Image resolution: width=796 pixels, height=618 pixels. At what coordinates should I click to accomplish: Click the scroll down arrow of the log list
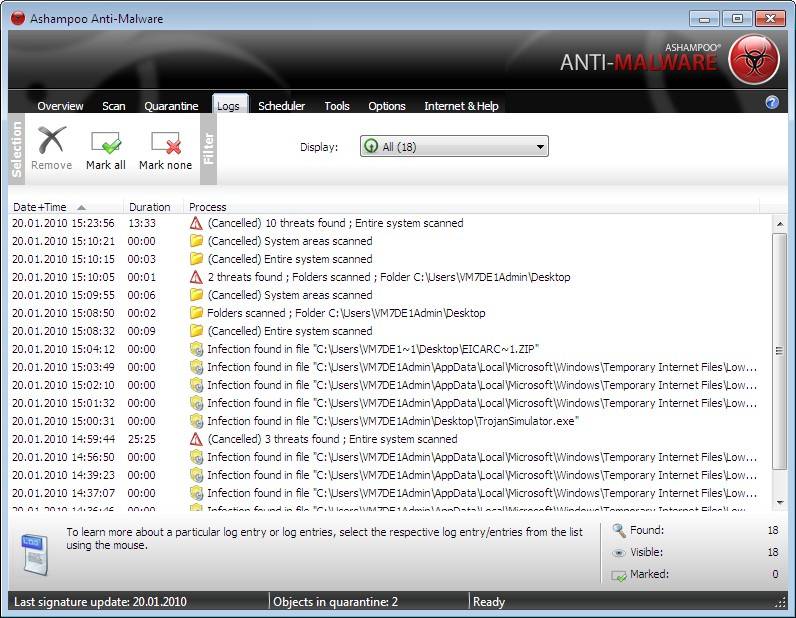780,502
